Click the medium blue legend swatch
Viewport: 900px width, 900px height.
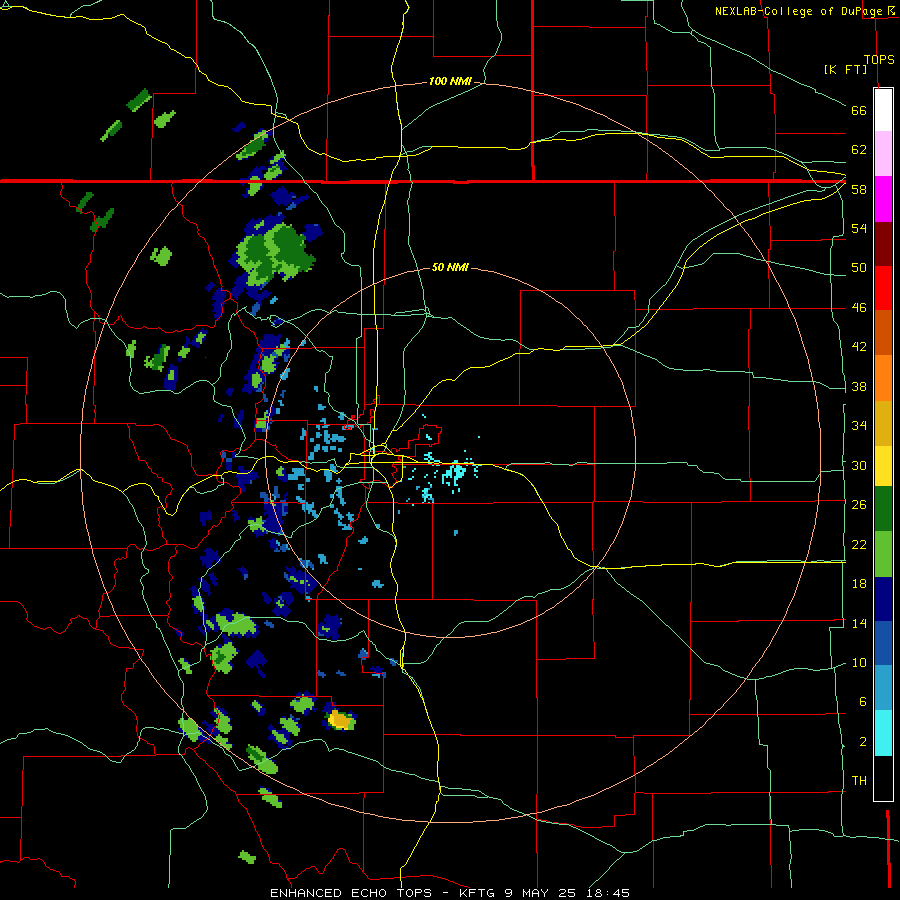(883, 643)
